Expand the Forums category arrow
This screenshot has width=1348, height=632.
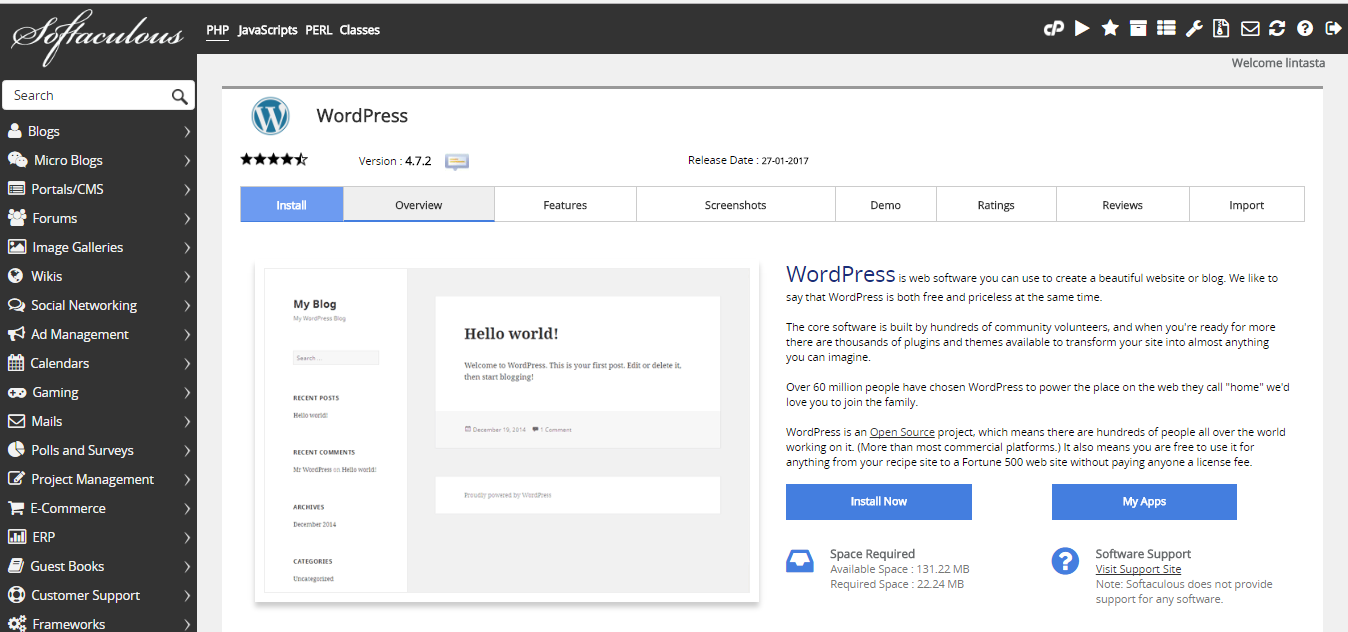point(187,218)
